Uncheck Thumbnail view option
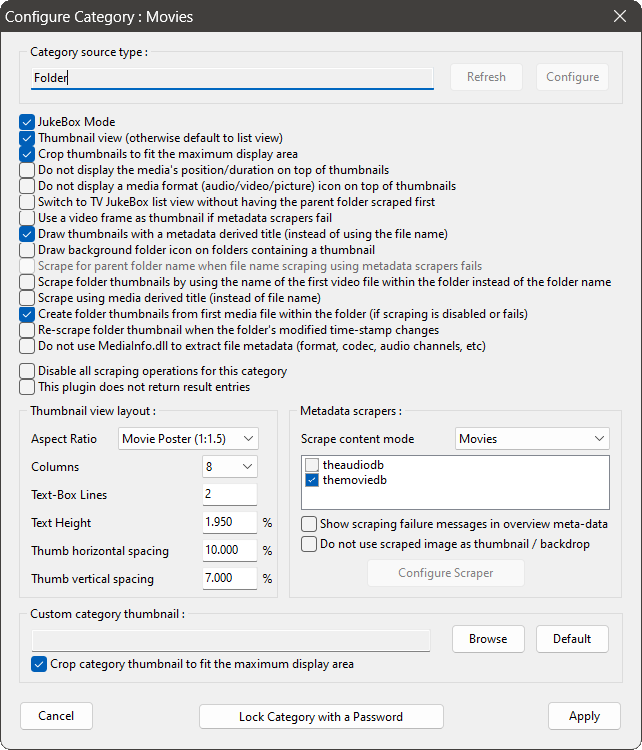 point(27,138)
